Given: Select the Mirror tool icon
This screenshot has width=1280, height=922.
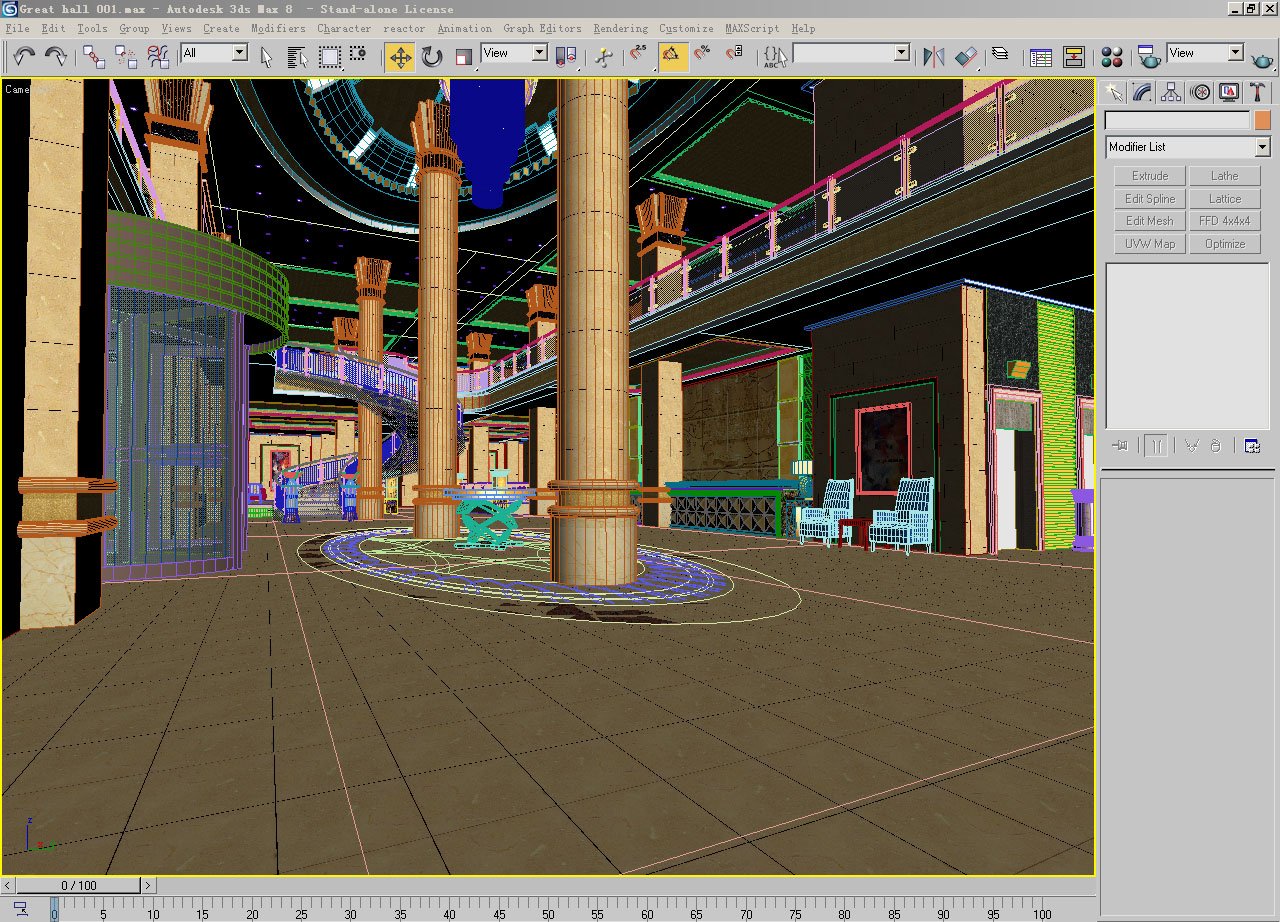Looking at the screenshot, I should [x=934, y=55].
